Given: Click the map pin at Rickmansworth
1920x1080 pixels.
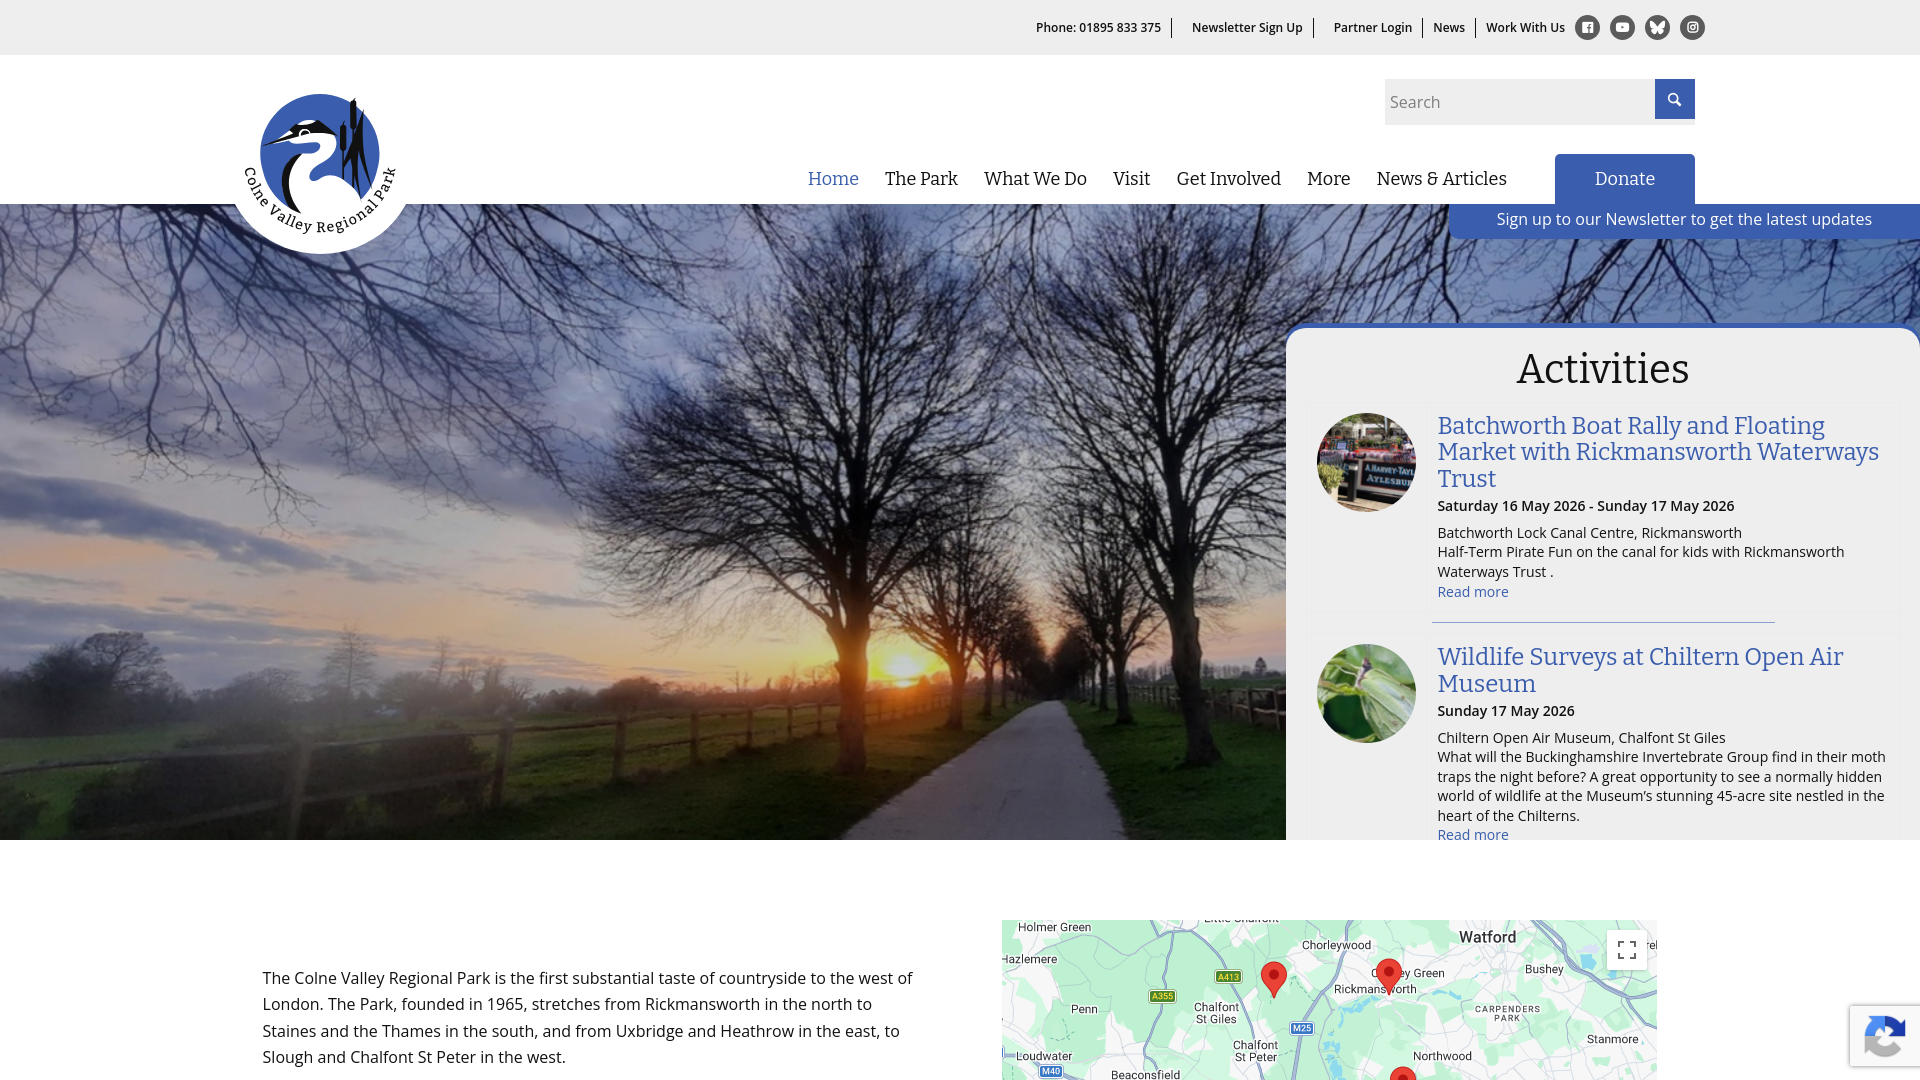Looking at the screenshot, I should click(1388, 976).
